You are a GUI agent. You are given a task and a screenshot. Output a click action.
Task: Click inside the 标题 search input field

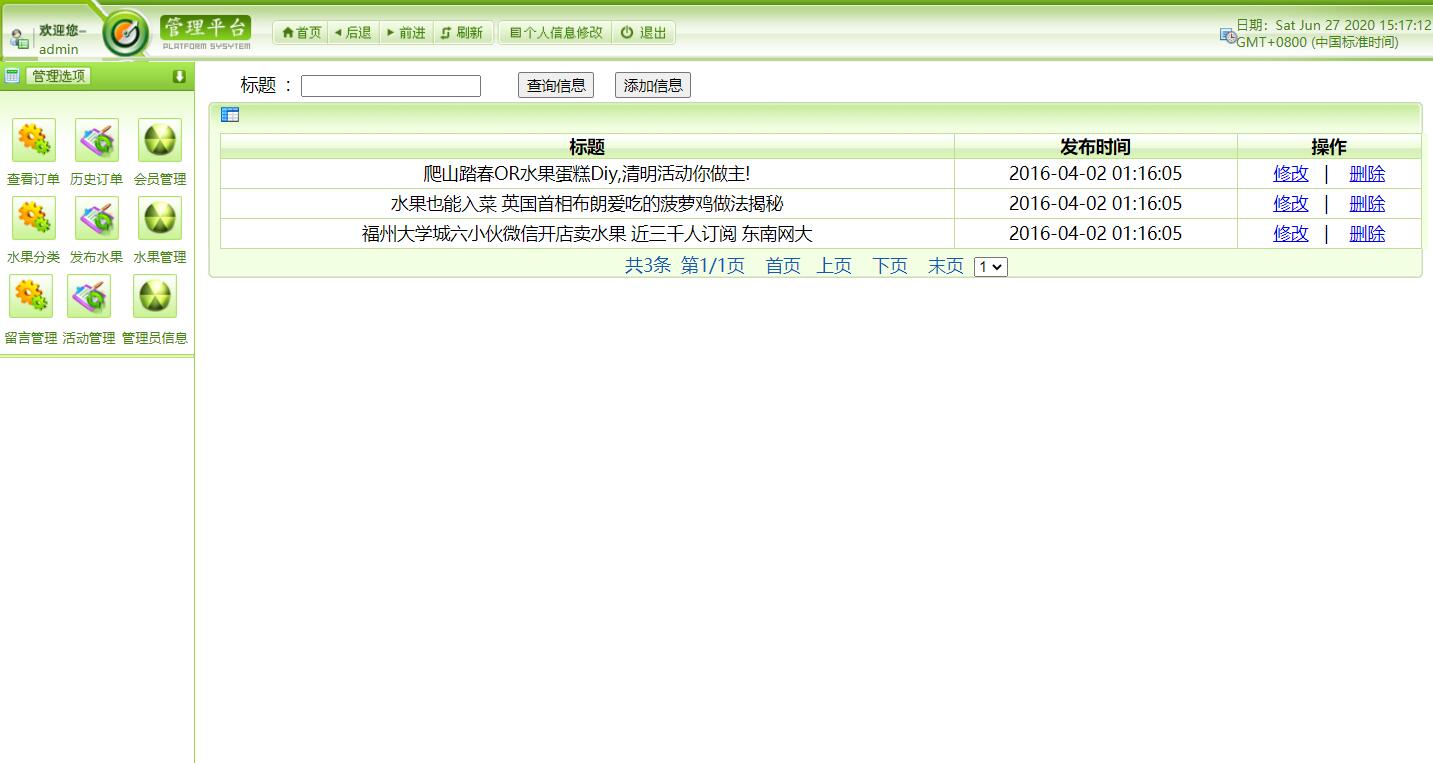click(390, 85)
